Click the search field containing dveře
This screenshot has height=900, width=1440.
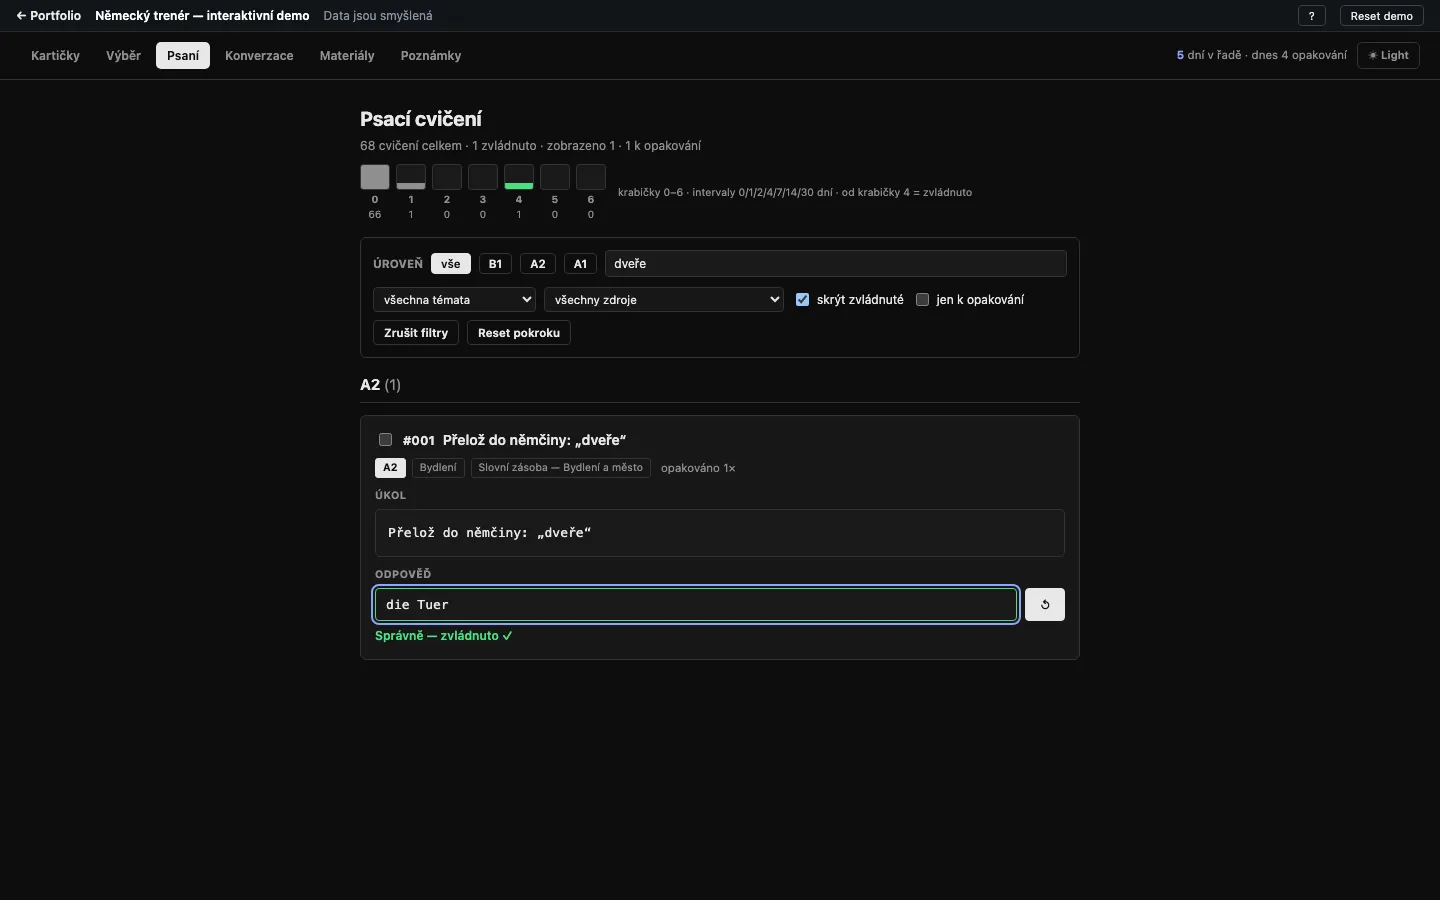click(836, 264)
